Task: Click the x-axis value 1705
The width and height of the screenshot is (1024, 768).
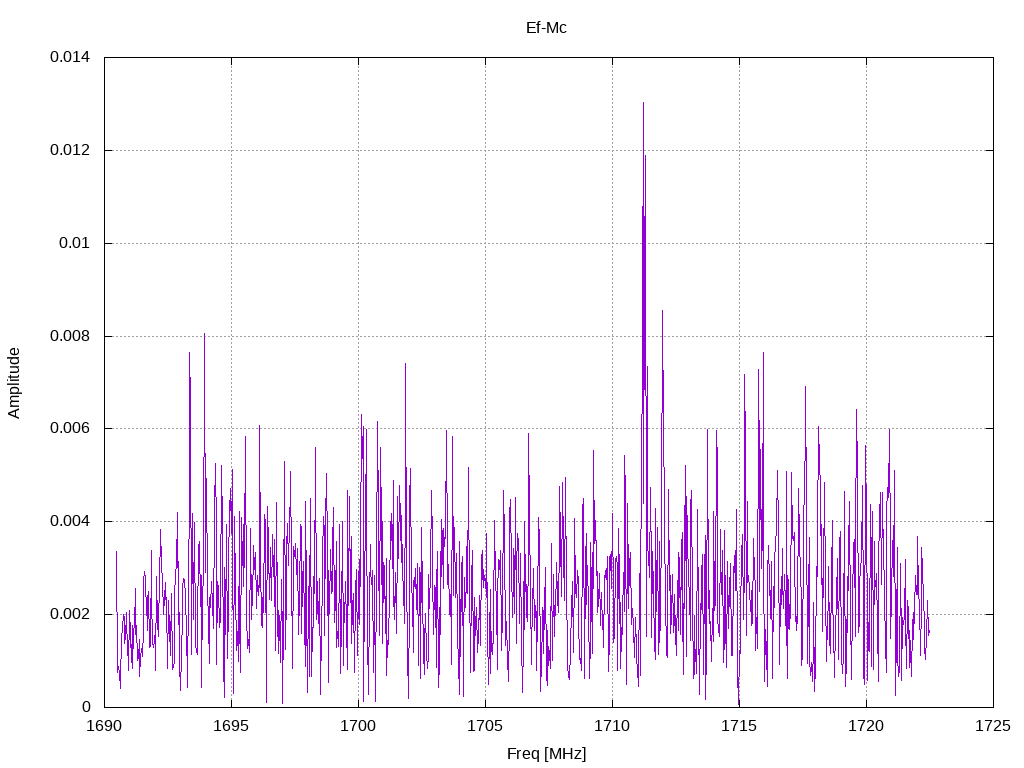Action: click(x=485, y=726)
